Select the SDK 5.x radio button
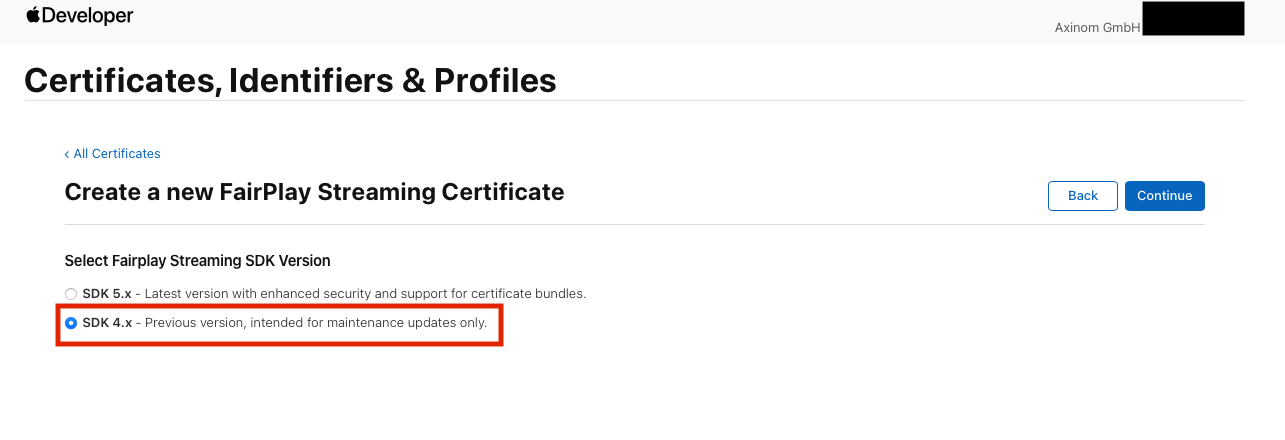Screen dimensions: 1285x440 71,294
